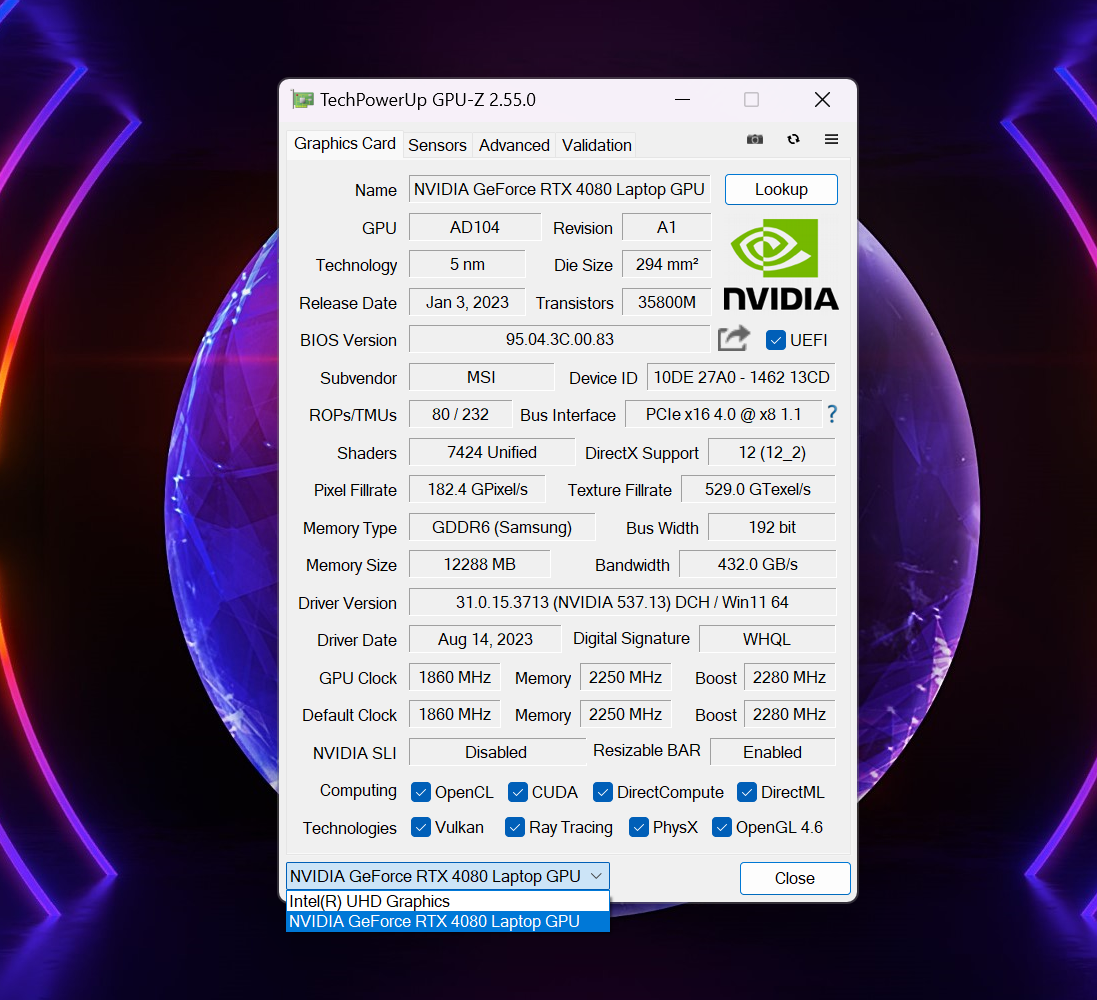Click the Resizable BAR value Enabled

772,752
